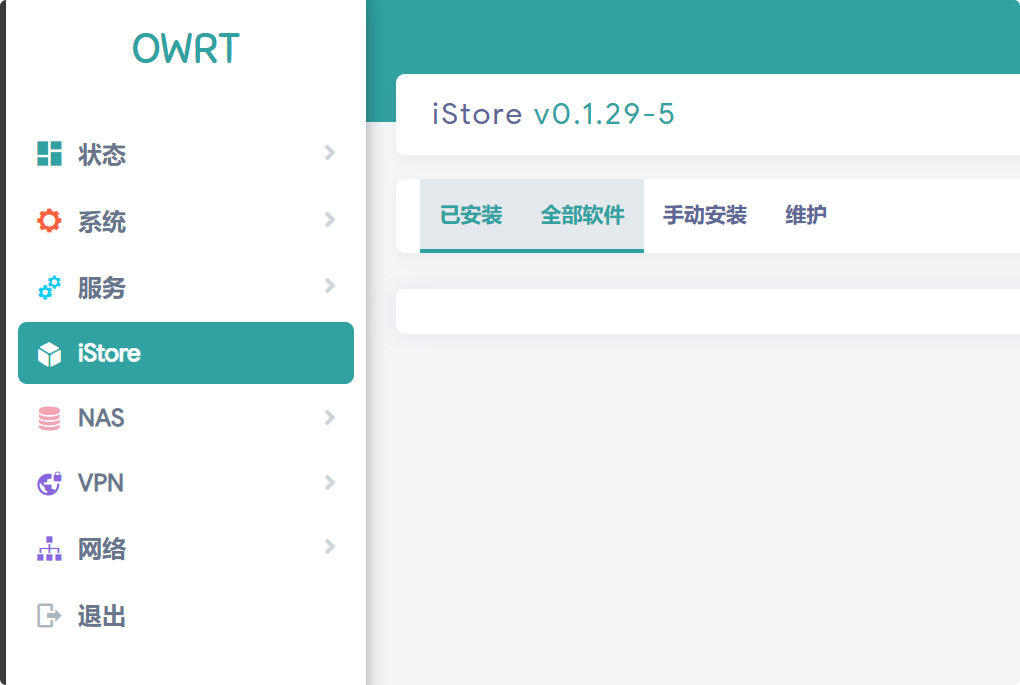Viewport: 1020px width, 685px height.
Task: Expand the 系统 submenu arrow
Action: click(x=330, y=220)
